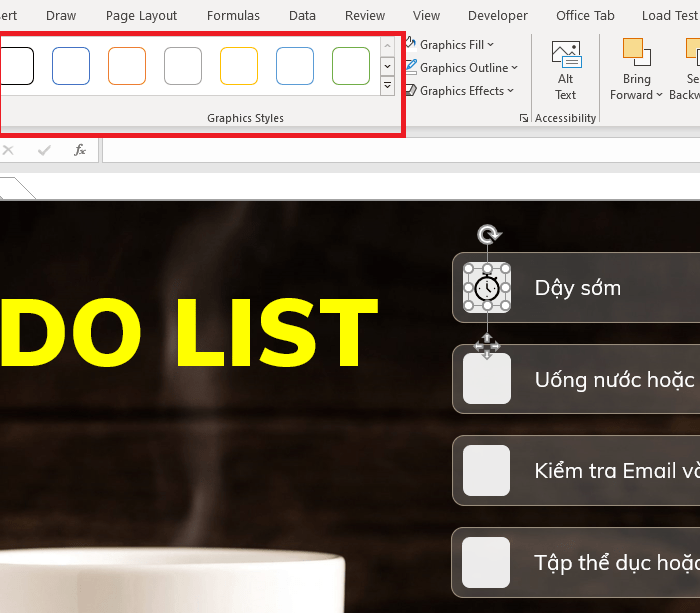Open Graphics Styles dialog launcher
Screen dimensions: 700x613
524,118
